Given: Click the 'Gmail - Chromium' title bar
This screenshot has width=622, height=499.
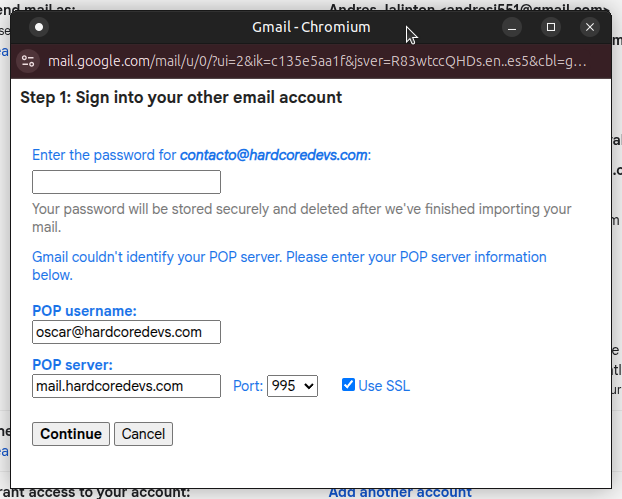Looking at the screenshot, I should coord(310,27).
